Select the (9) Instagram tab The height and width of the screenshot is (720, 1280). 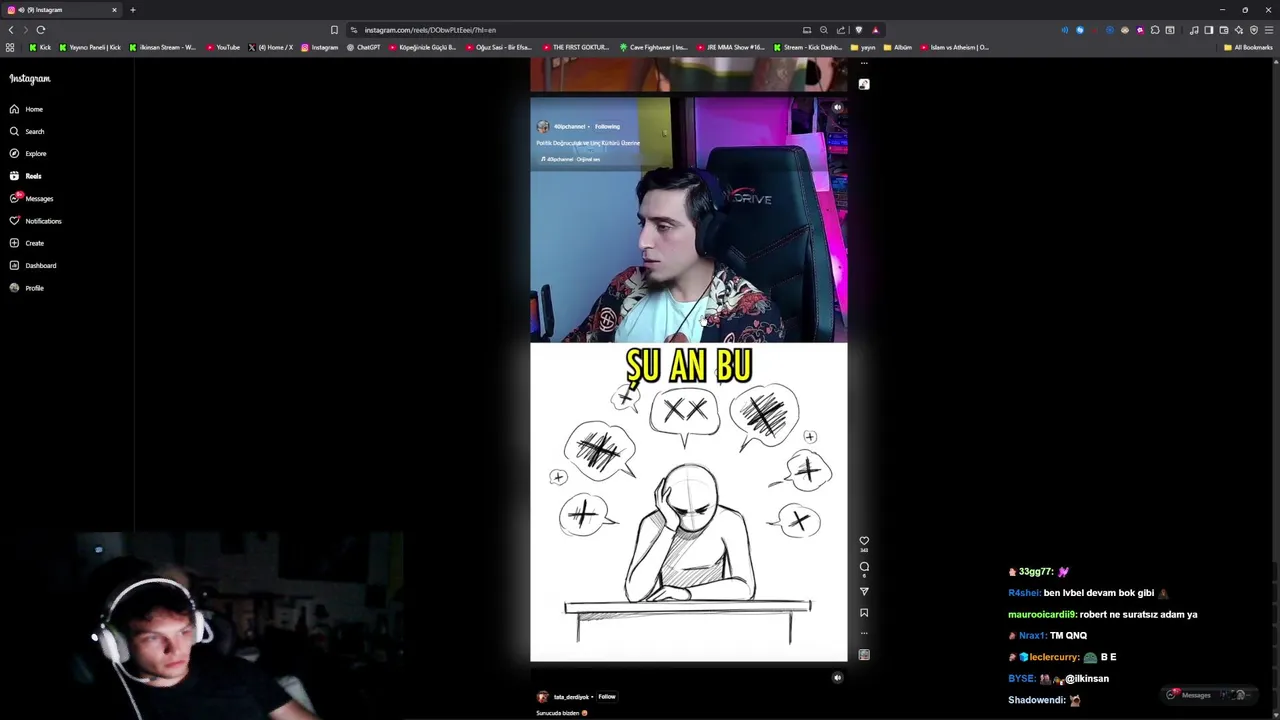coord(62,10)
